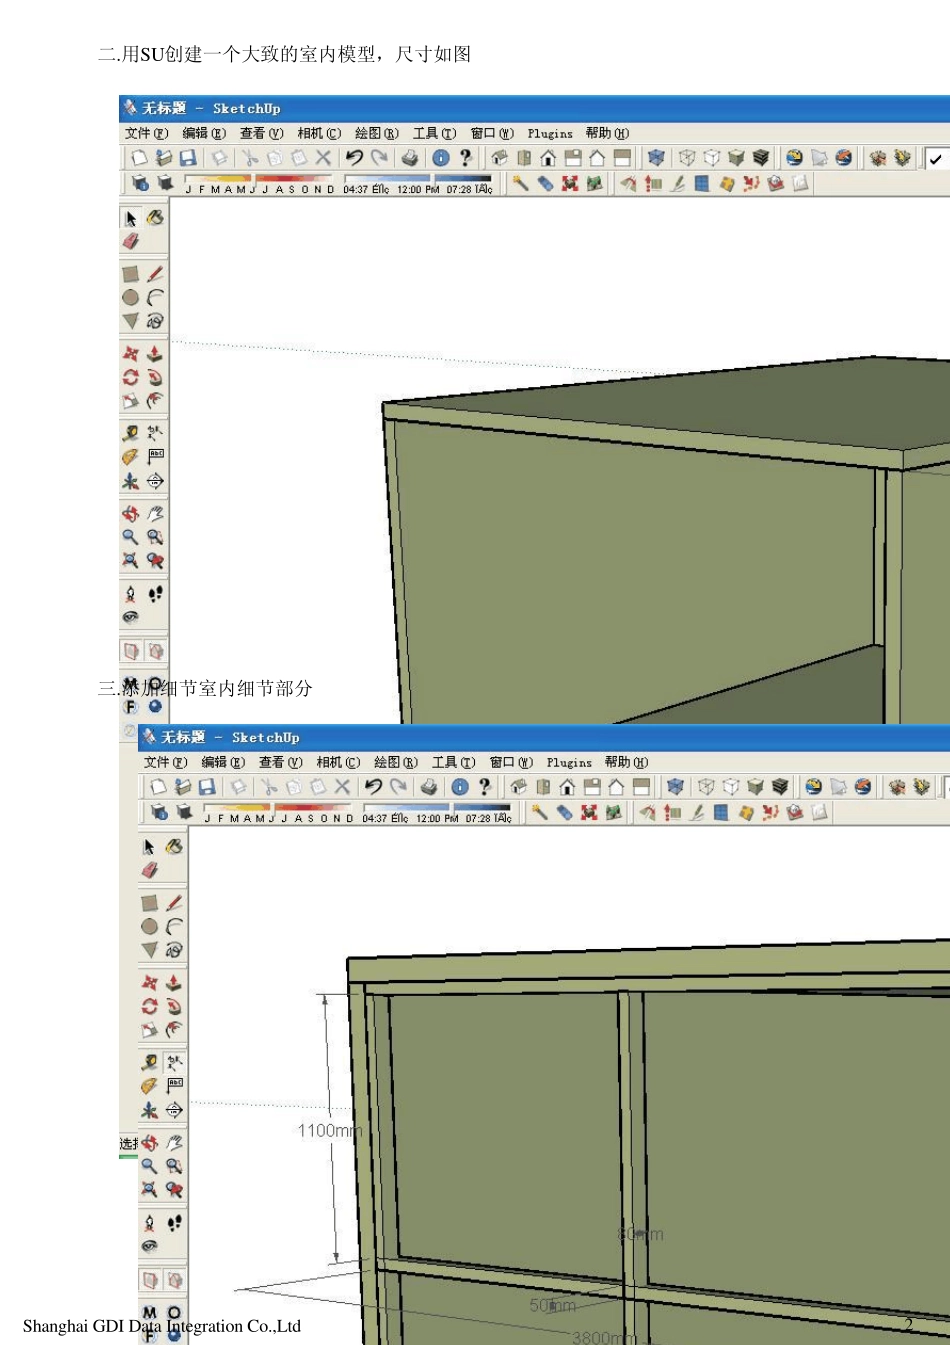Viewport: 950px width, 1345px height.
Task: Activate the Move tool in upper SketchUp window
Action: coord(130,354)
